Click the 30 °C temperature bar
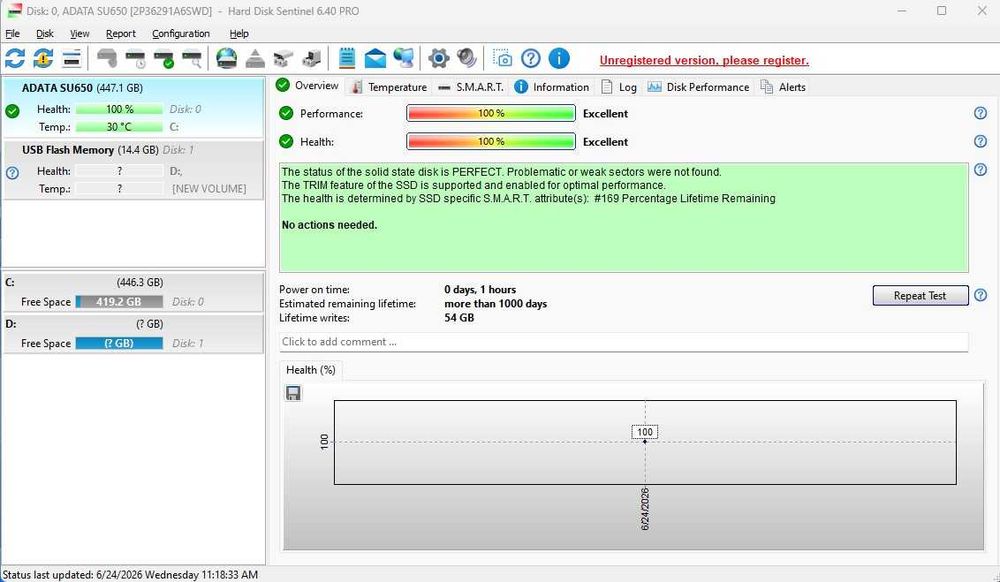Image resolution: width=1000 pixels, height=582 pixels. [119, 127]
